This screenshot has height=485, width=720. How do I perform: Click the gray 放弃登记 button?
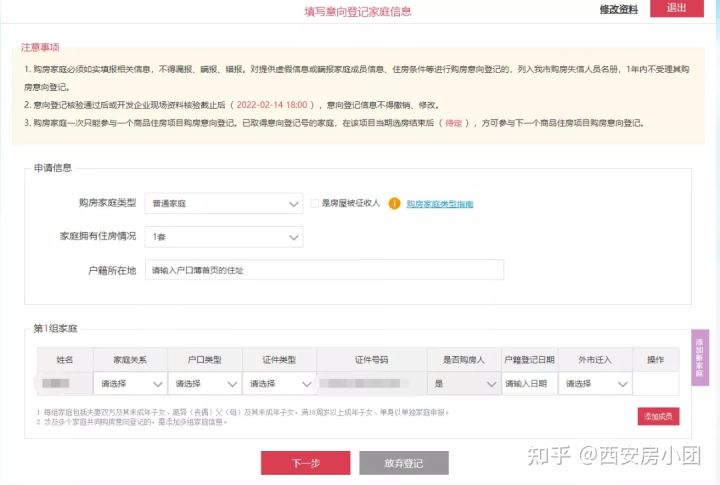click(x=404, y=463)
